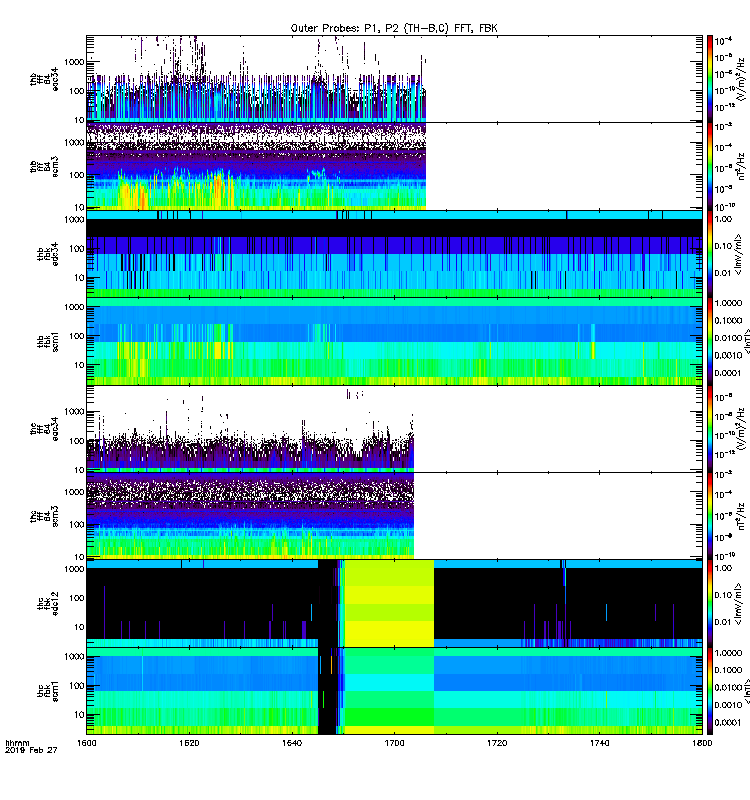Click the "100" y-axis tick of thb fff scm3 panel

[x=77, y=175]
